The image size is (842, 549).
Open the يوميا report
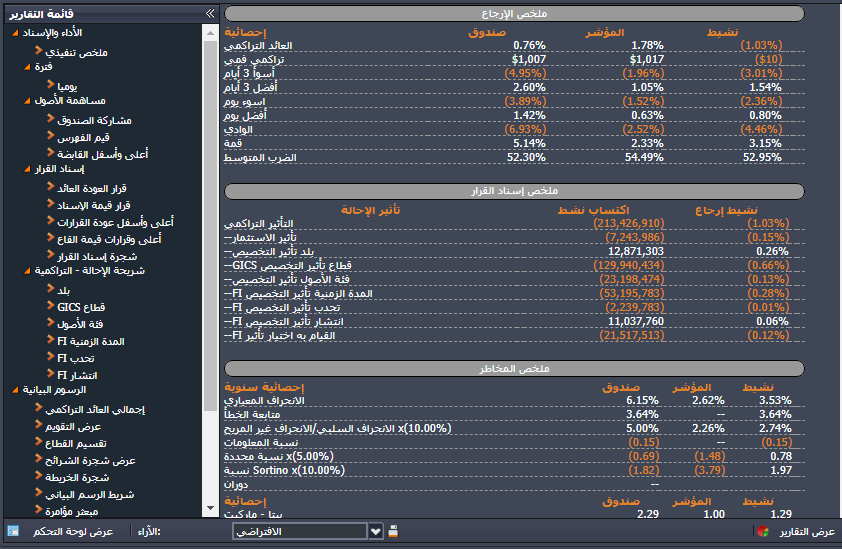[x=68, y=85]
